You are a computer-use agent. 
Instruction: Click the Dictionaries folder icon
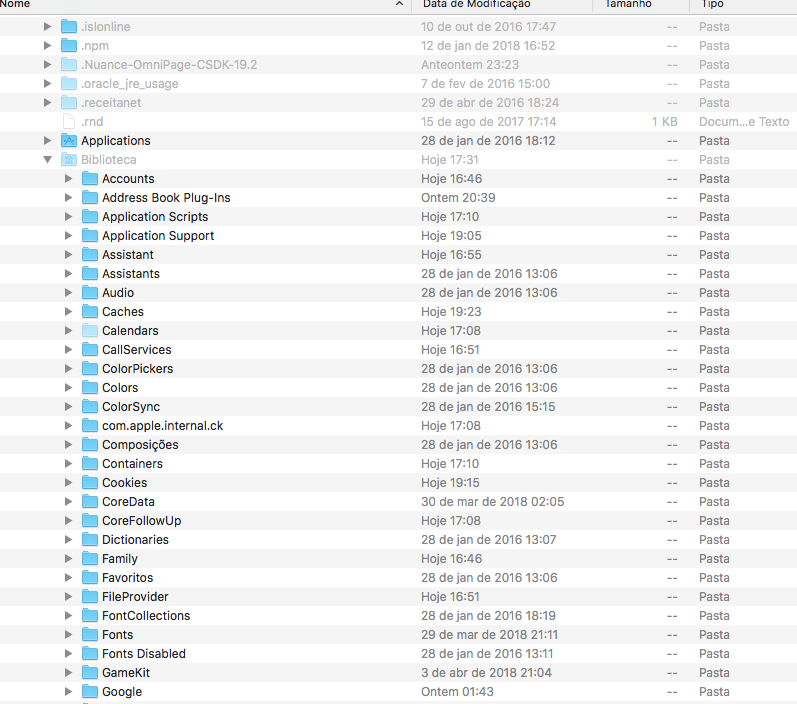(x=90, y=539)
